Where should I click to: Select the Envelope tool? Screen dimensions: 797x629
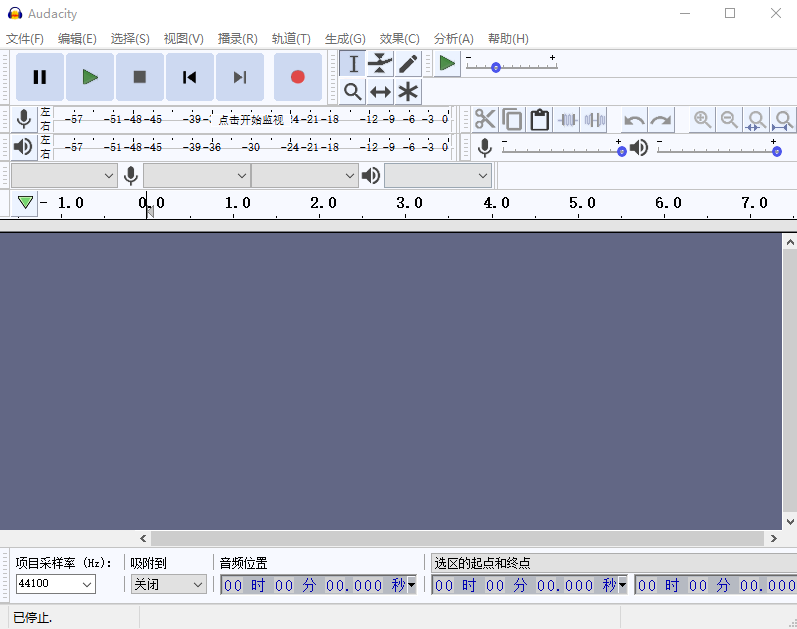pyautogui.click(x=380, y=64)
